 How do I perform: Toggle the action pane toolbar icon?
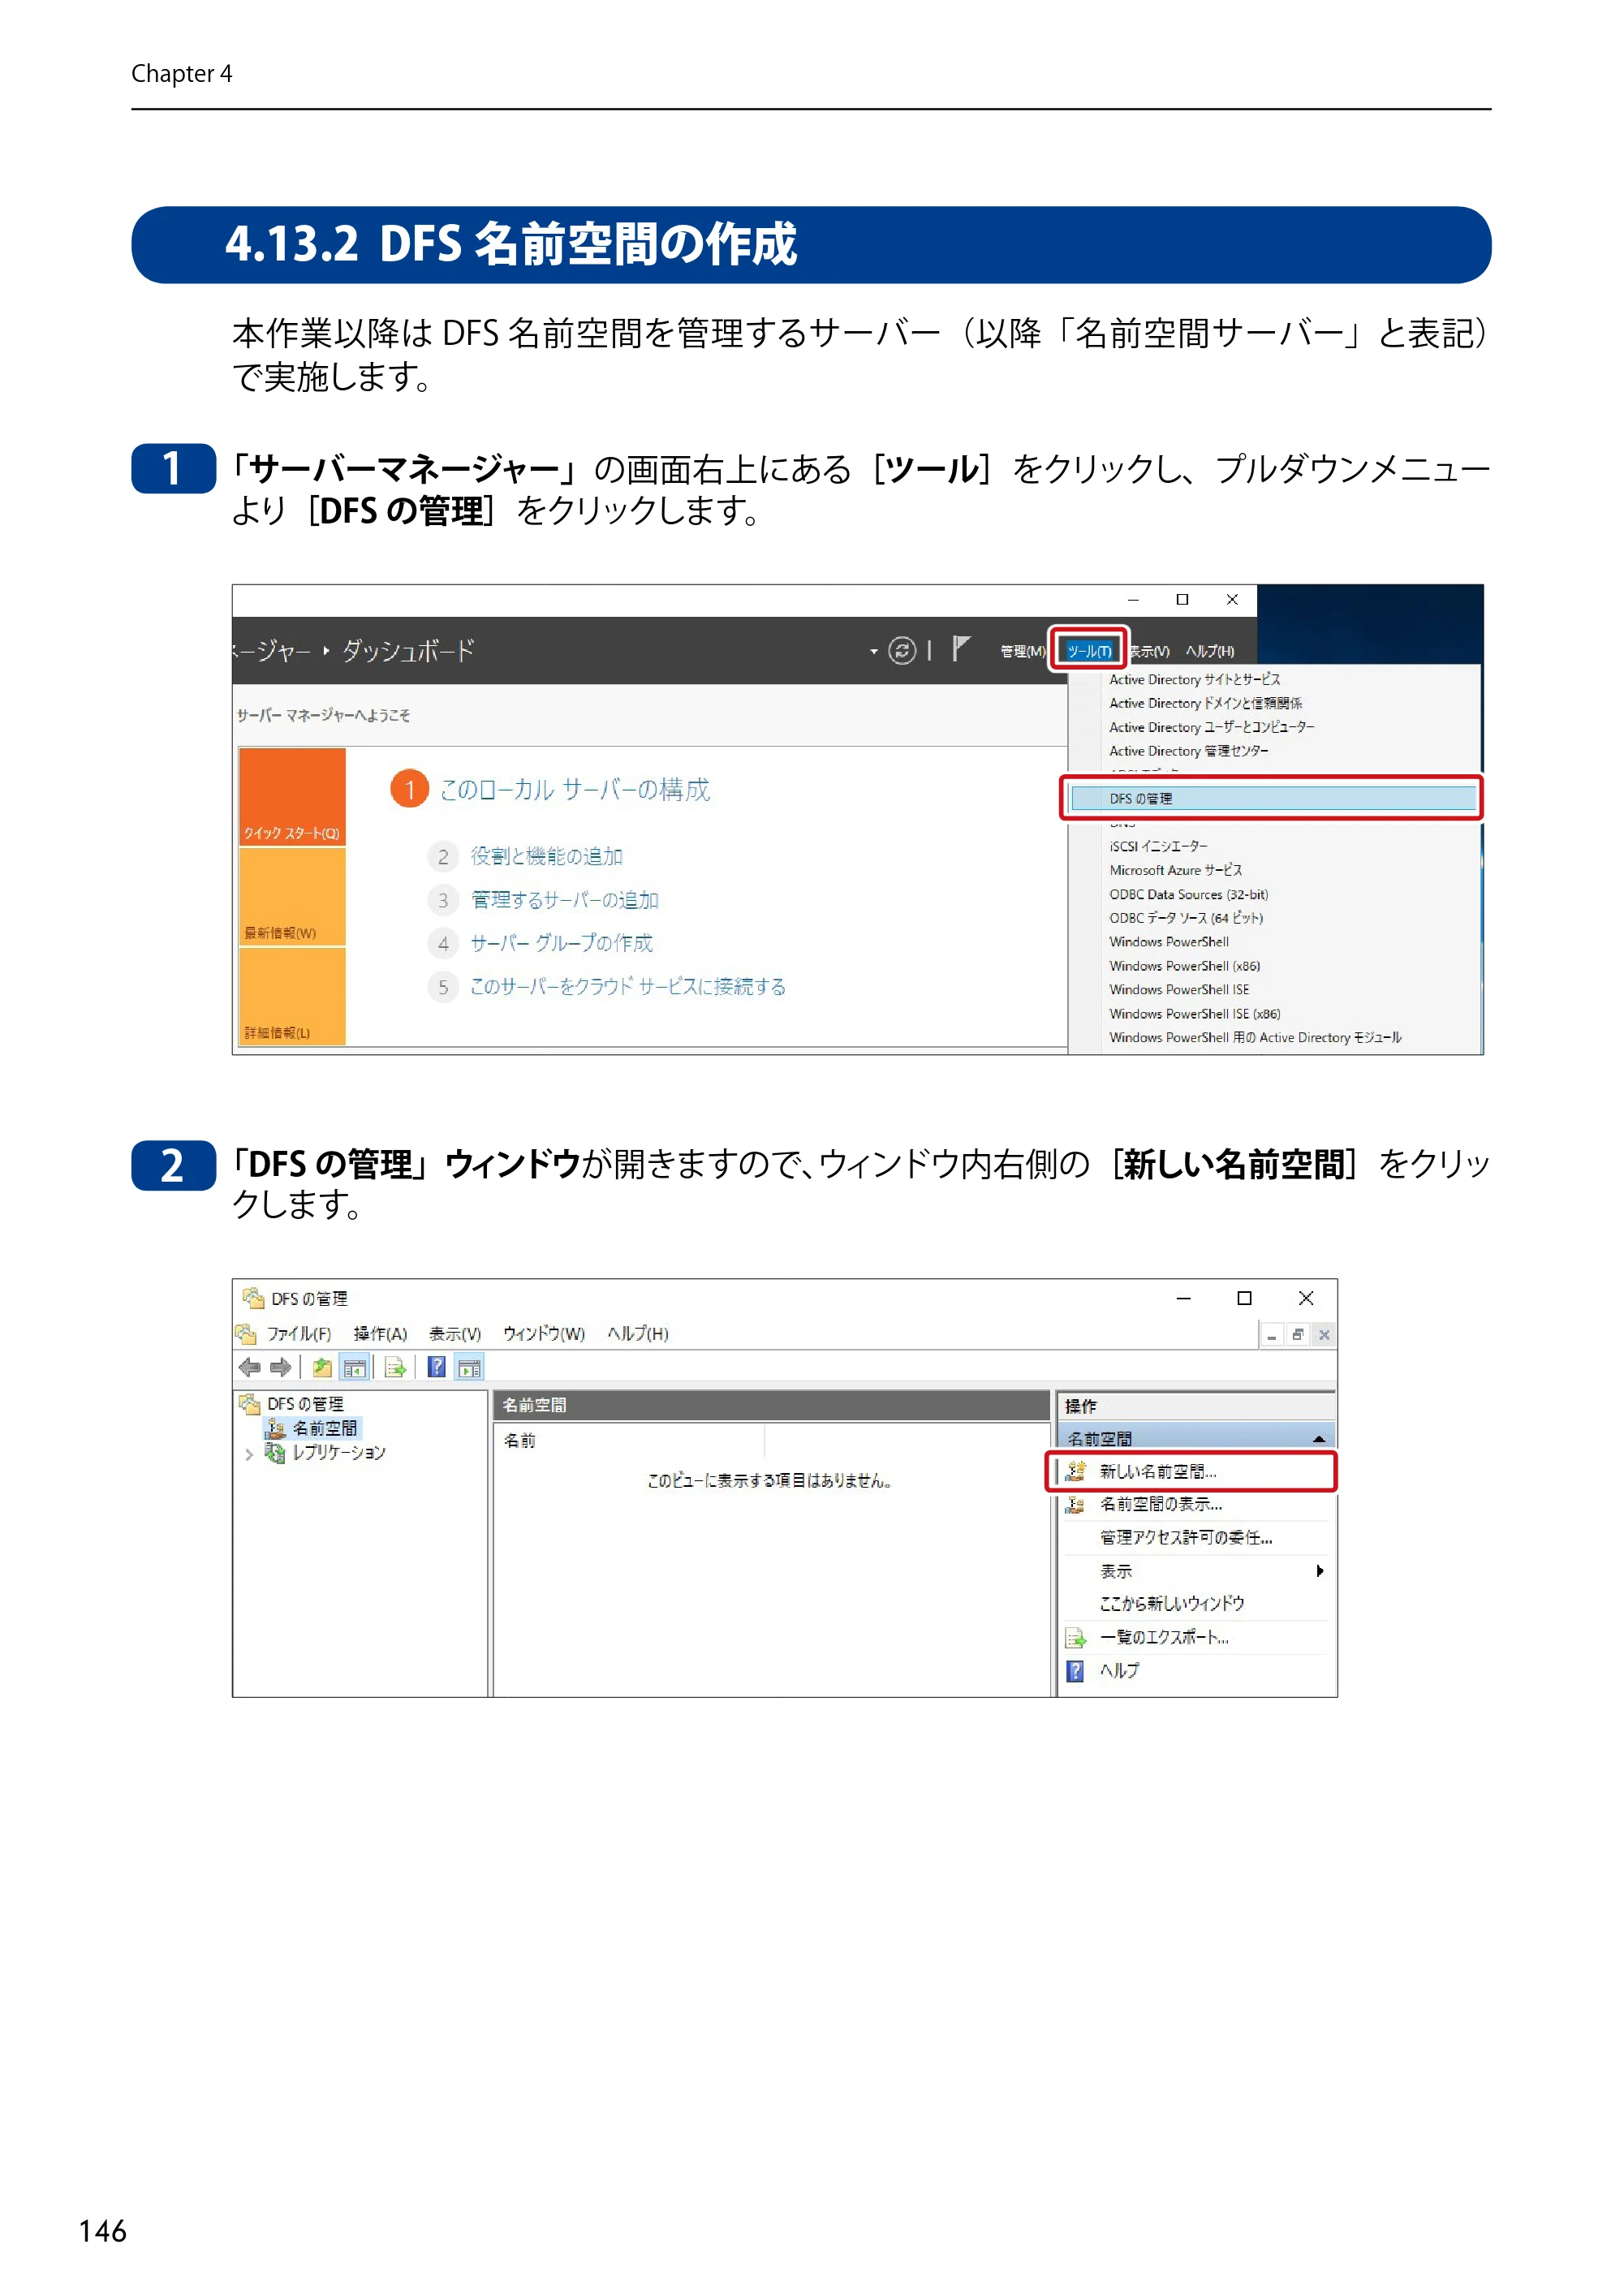(469, 1367)
